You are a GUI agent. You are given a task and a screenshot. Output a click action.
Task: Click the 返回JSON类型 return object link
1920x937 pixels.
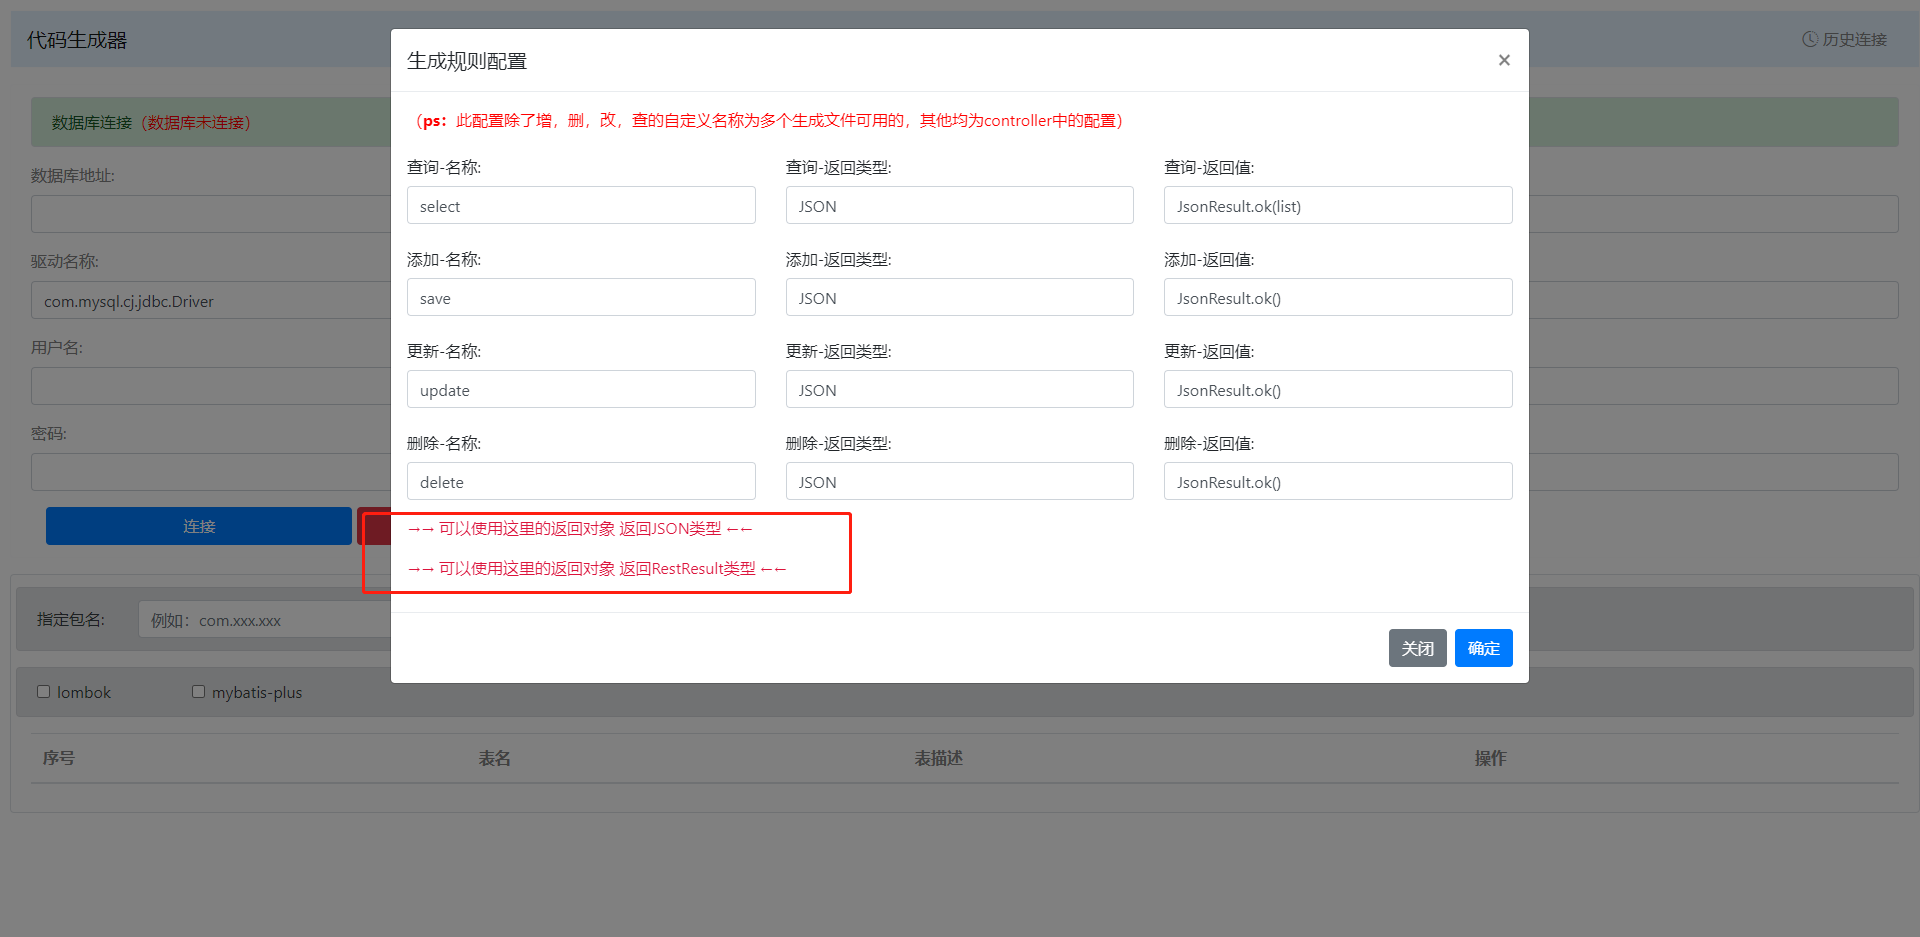click(580, 528)
